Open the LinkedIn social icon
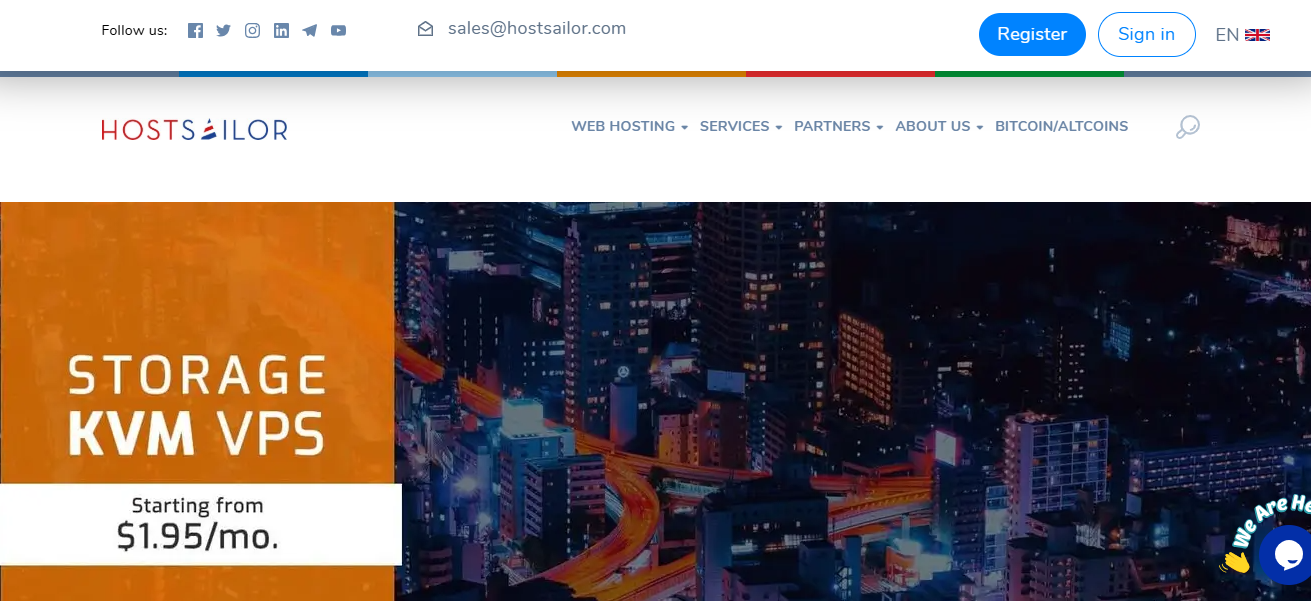The image size is (1311, 601). 281,30
